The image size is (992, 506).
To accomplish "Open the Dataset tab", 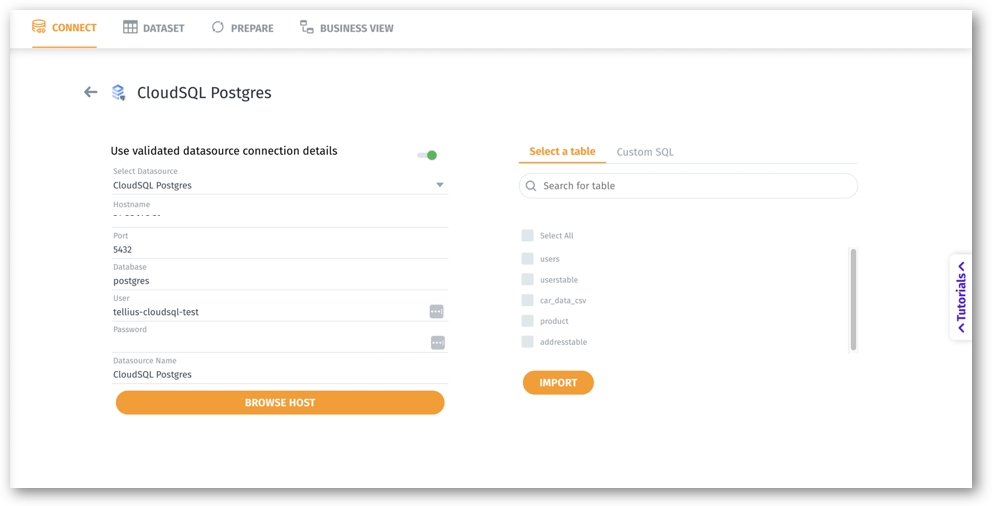I will (153, 28).
